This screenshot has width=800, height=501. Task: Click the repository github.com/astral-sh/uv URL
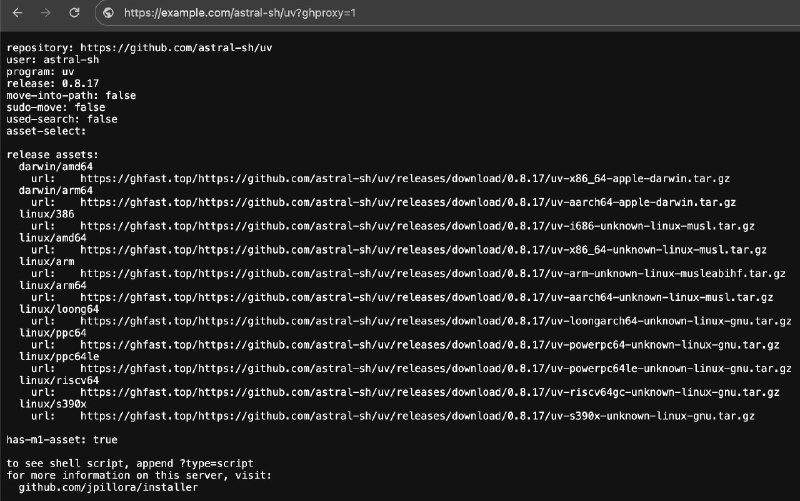[176, 48]
